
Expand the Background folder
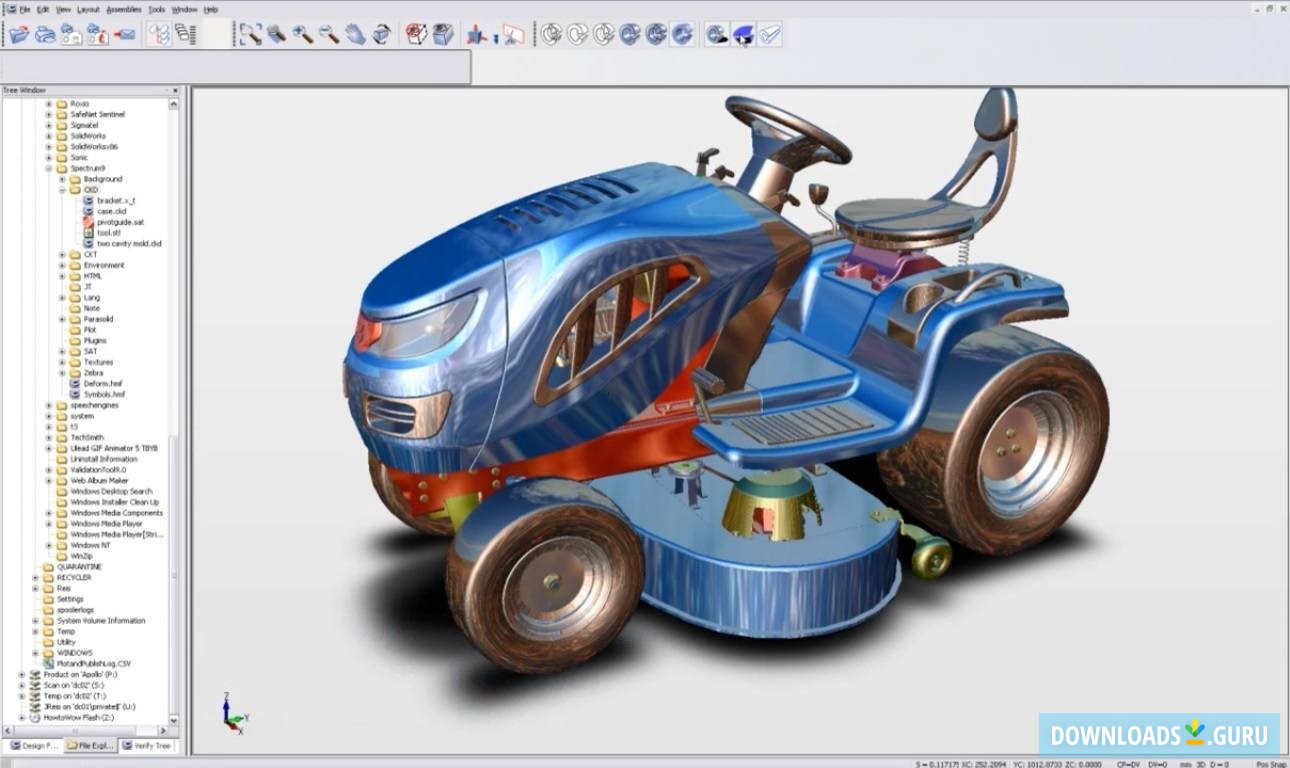pyautogui.click(x=62, y=179)
